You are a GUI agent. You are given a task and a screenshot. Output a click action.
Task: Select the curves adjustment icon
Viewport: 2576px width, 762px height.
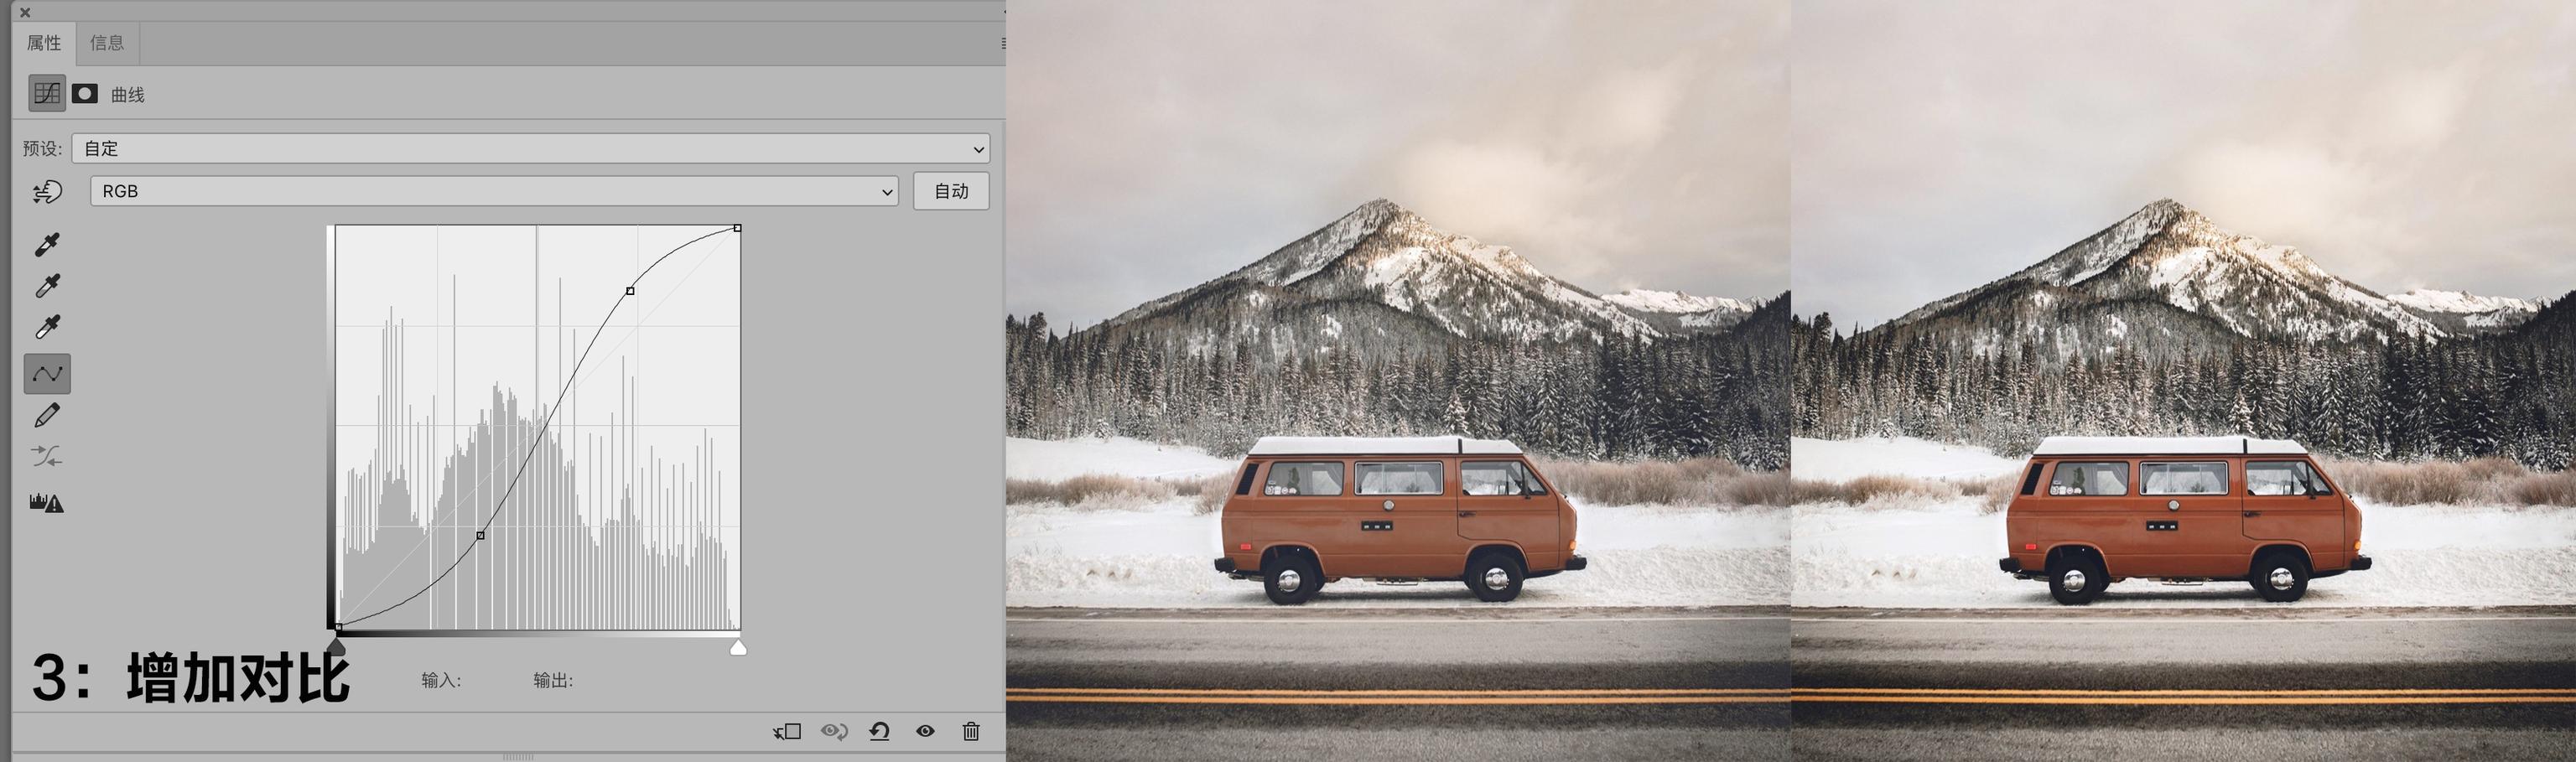click(x=46, y=93)
